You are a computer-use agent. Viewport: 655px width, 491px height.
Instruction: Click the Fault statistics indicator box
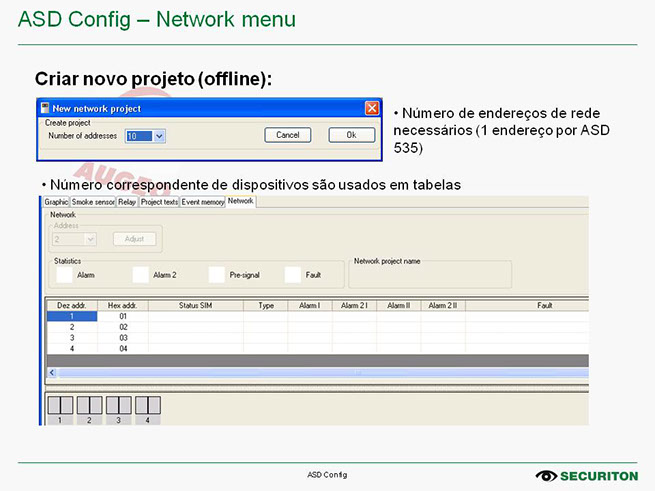coord(292,273)
